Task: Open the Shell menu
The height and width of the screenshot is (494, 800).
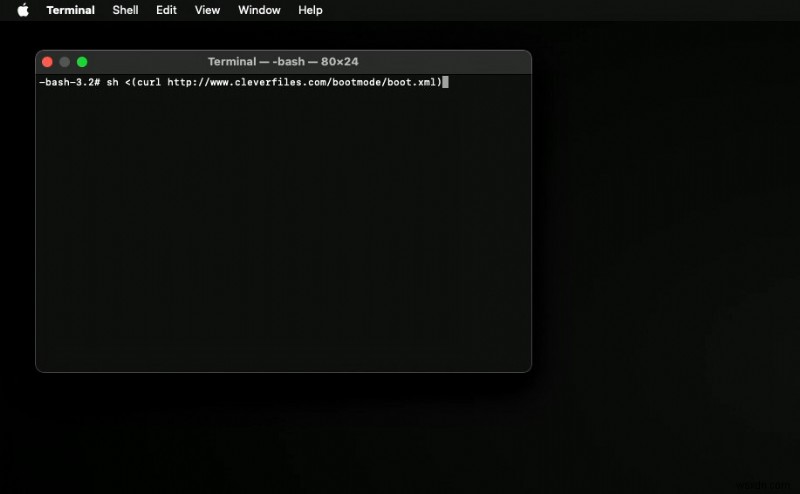Action: click(x=126, y=10)
